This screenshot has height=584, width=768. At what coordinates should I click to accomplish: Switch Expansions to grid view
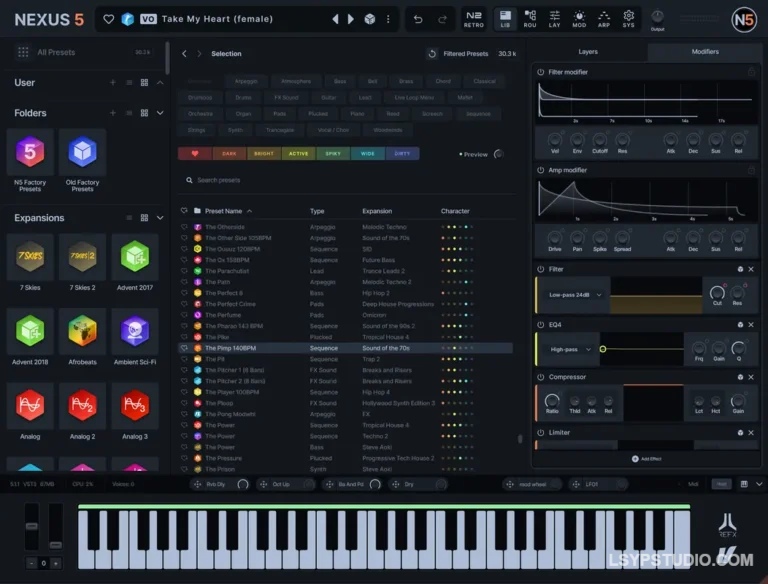tap(144, 218)
